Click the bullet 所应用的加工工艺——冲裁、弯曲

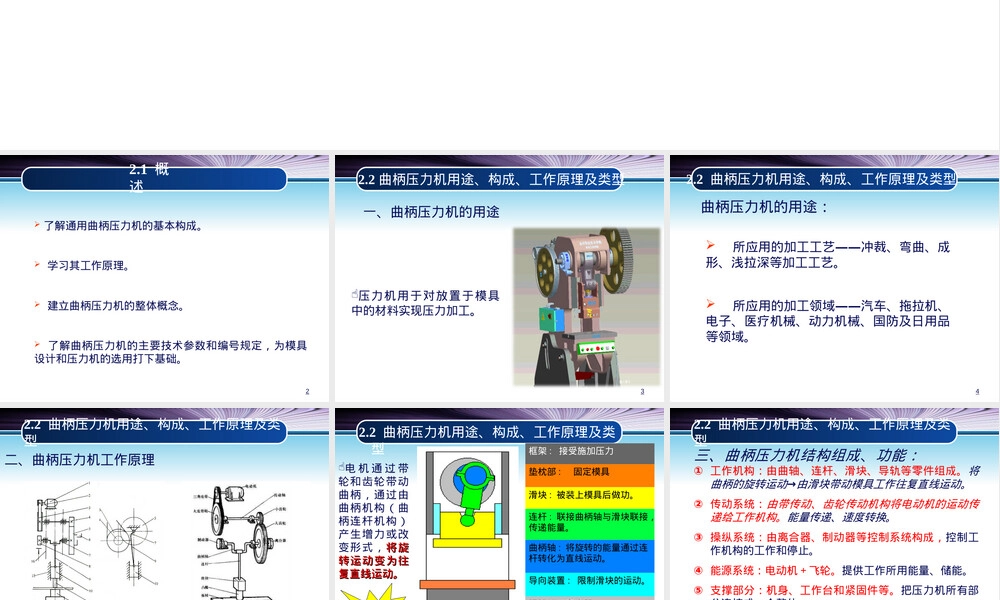828,254
